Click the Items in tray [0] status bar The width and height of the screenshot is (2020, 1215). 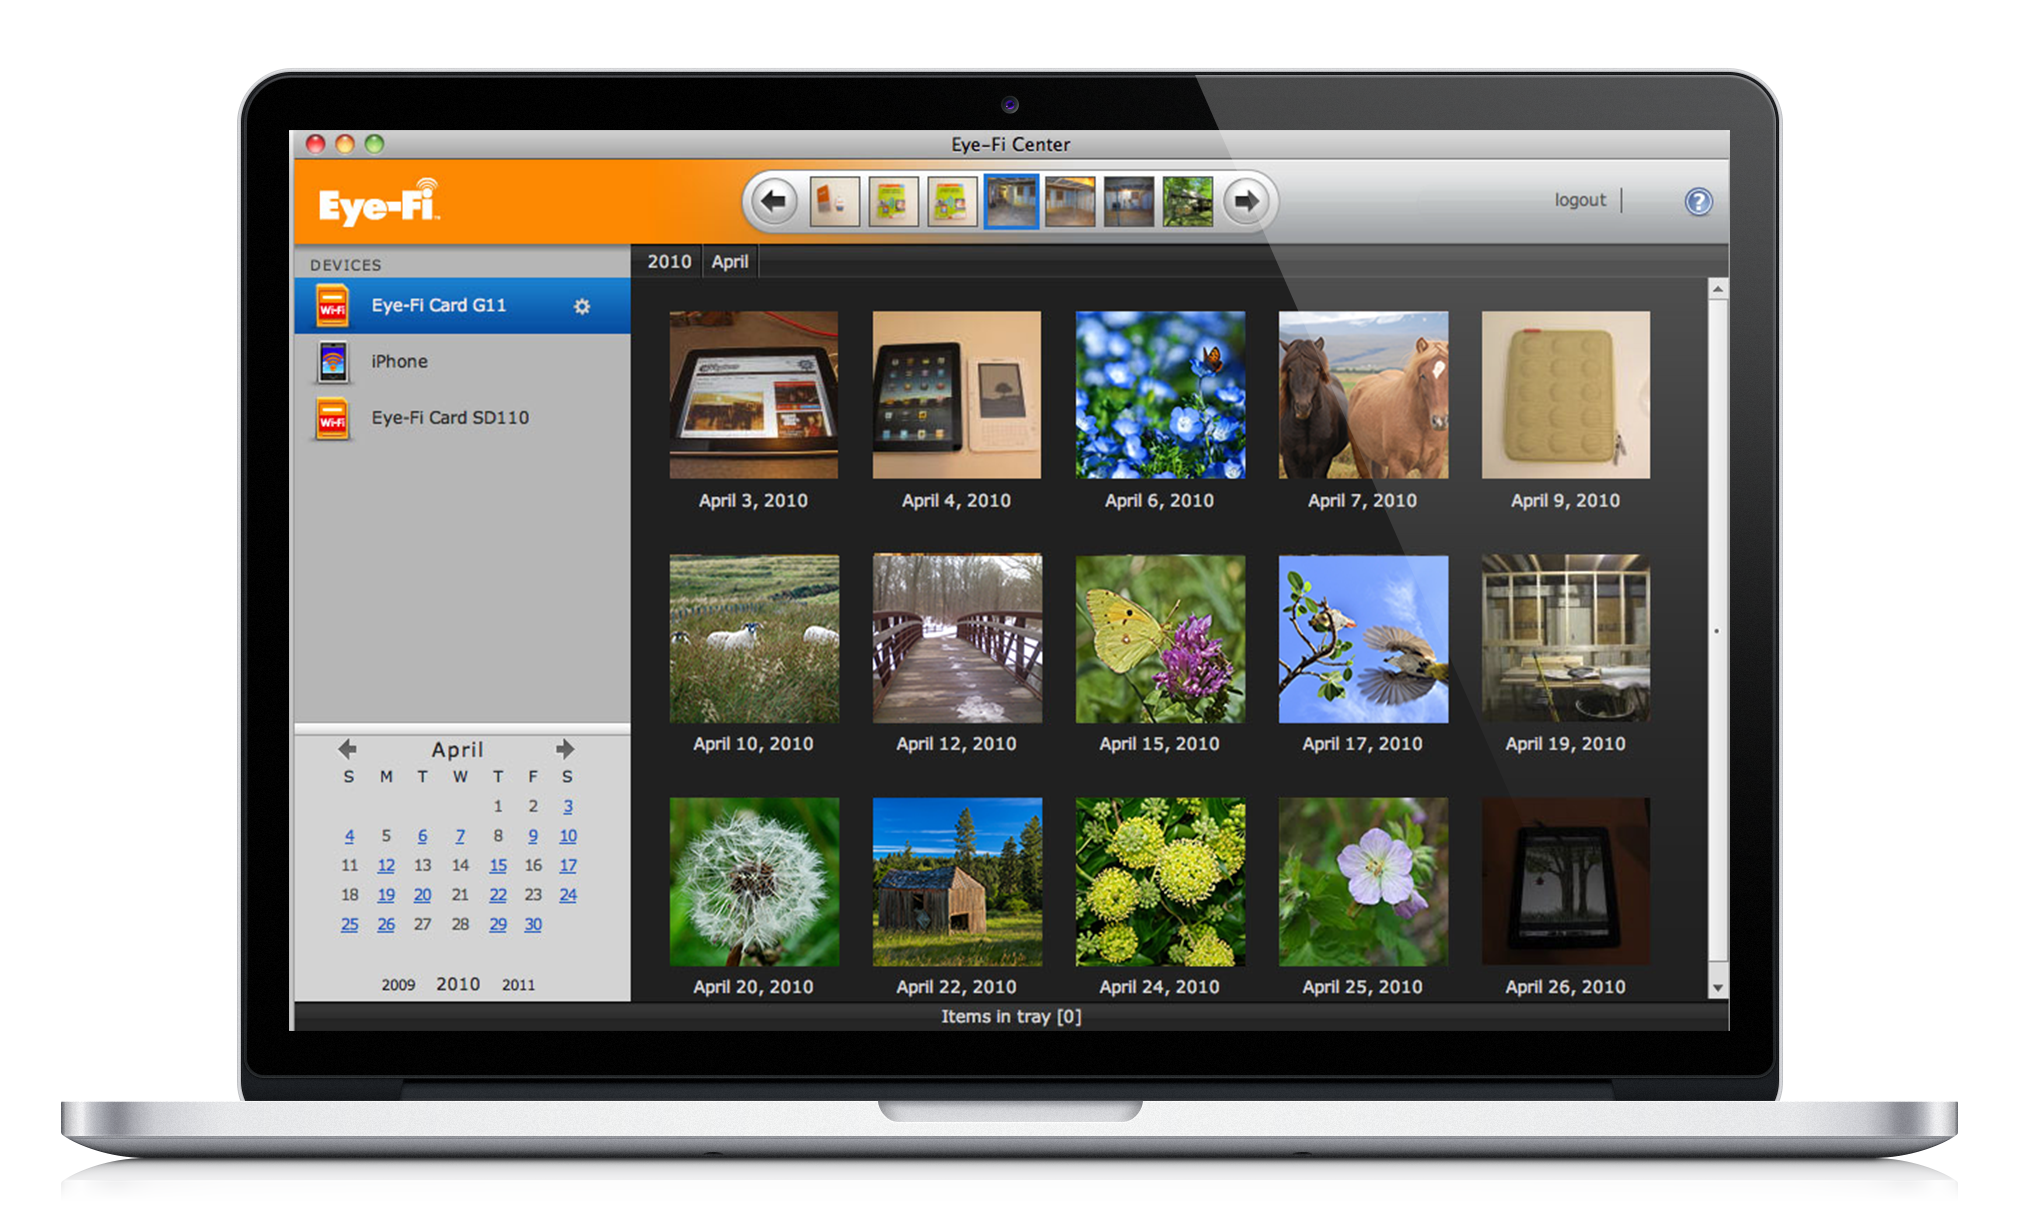pos(1011,1017)
